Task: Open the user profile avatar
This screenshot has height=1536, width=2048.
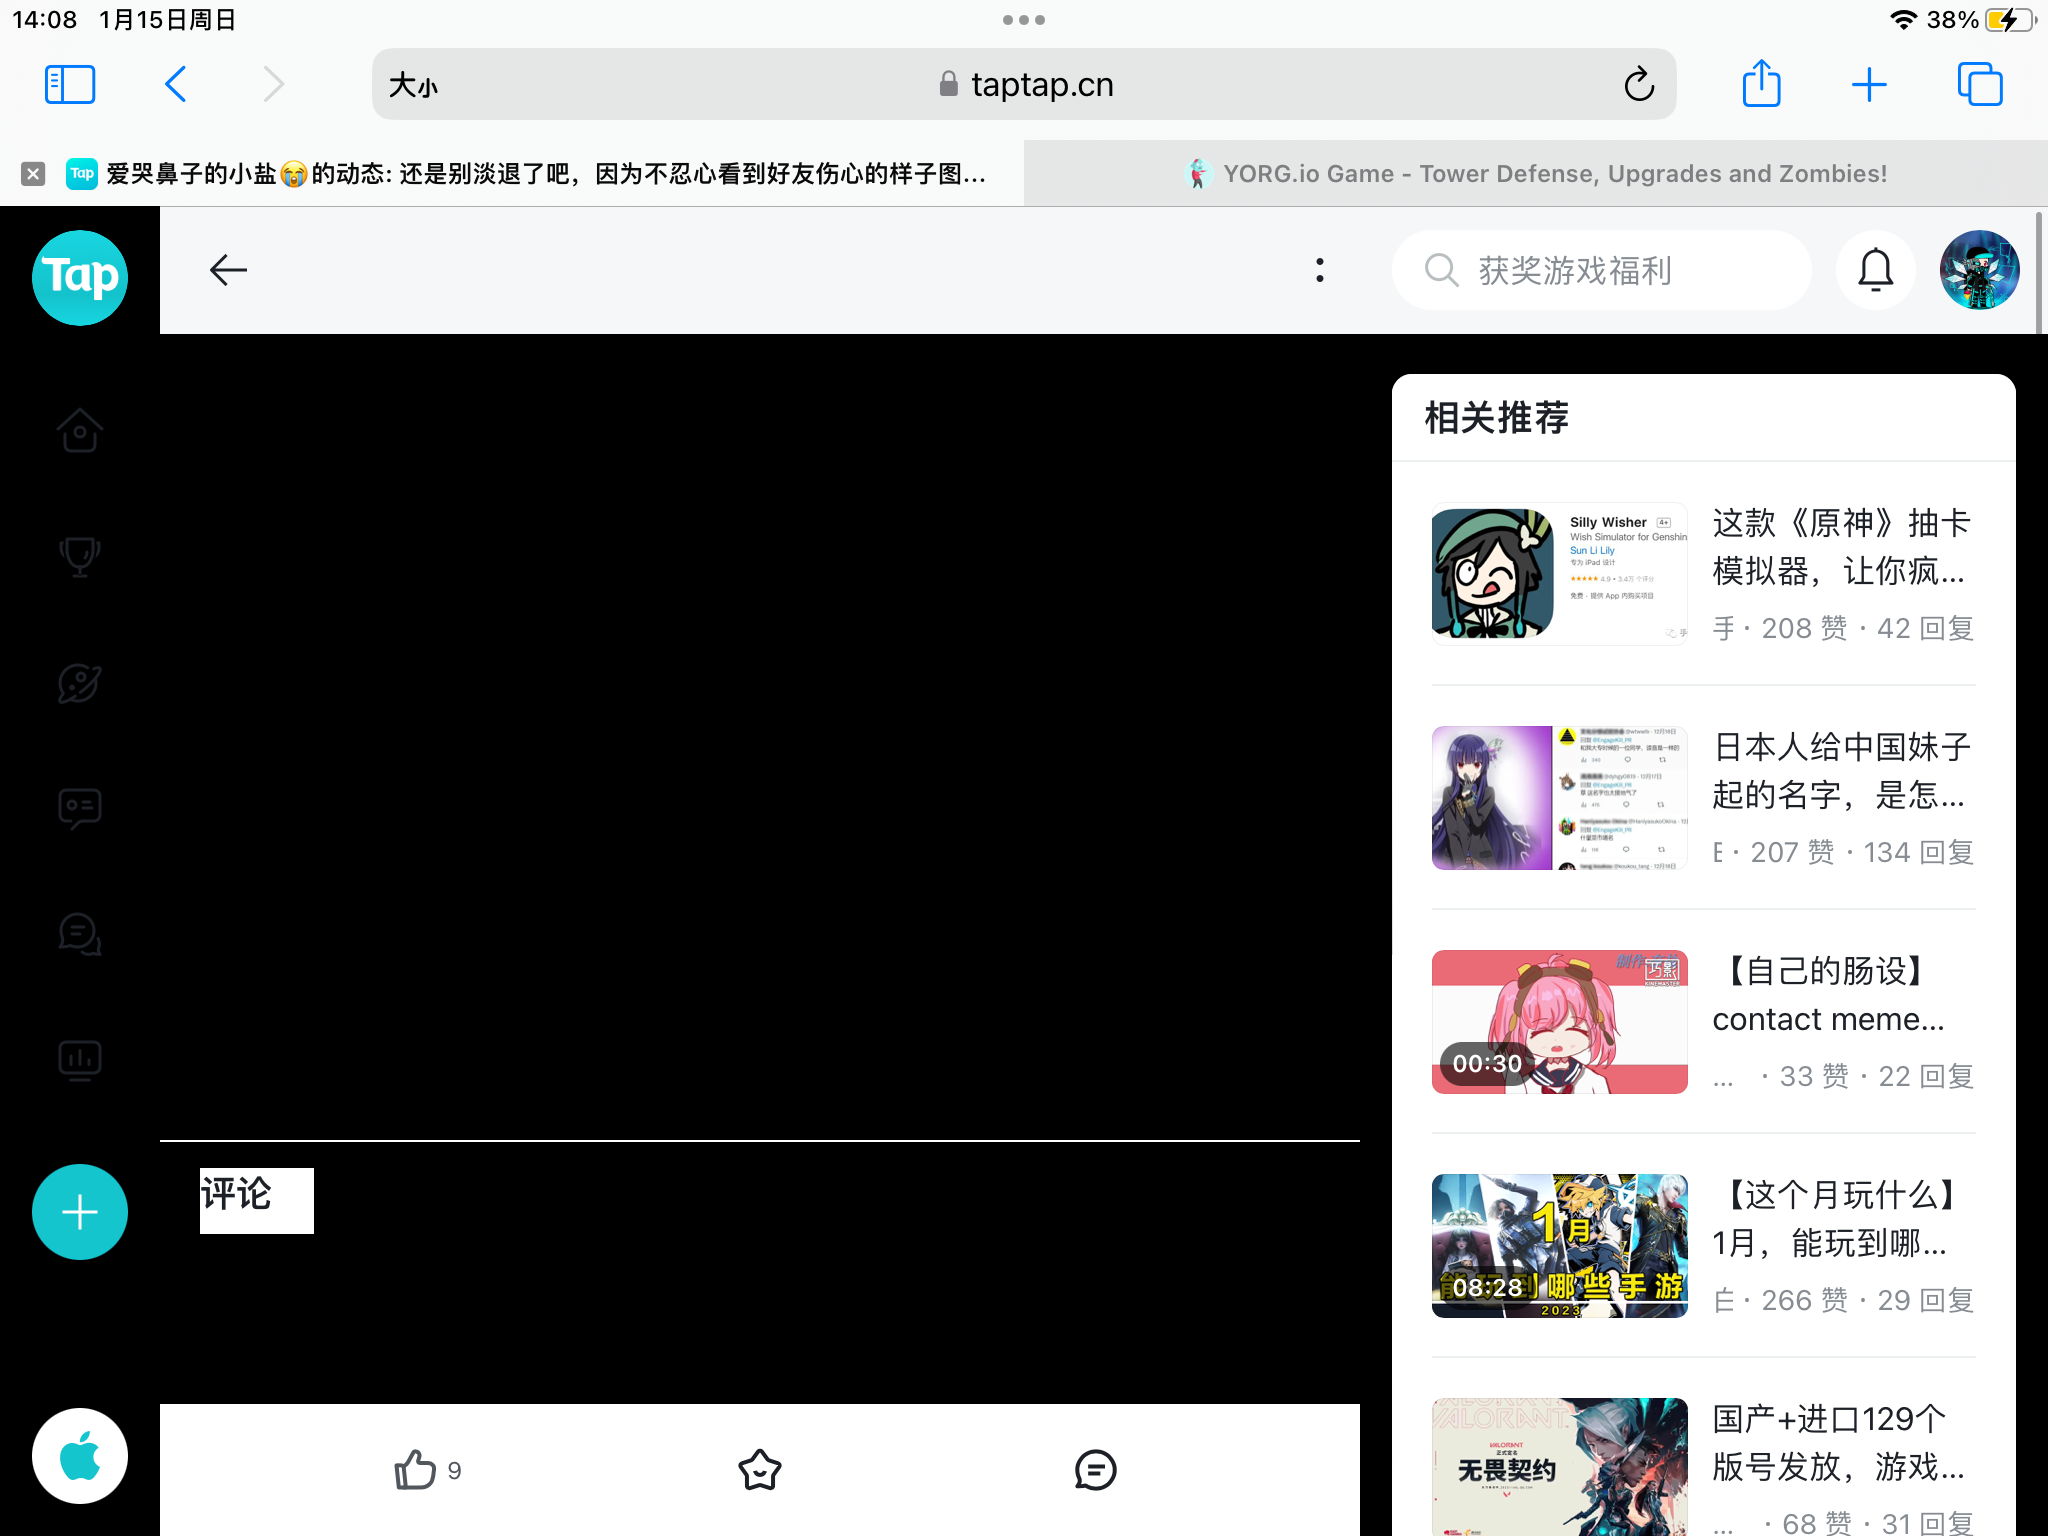Action: [x=1979, y=270]
